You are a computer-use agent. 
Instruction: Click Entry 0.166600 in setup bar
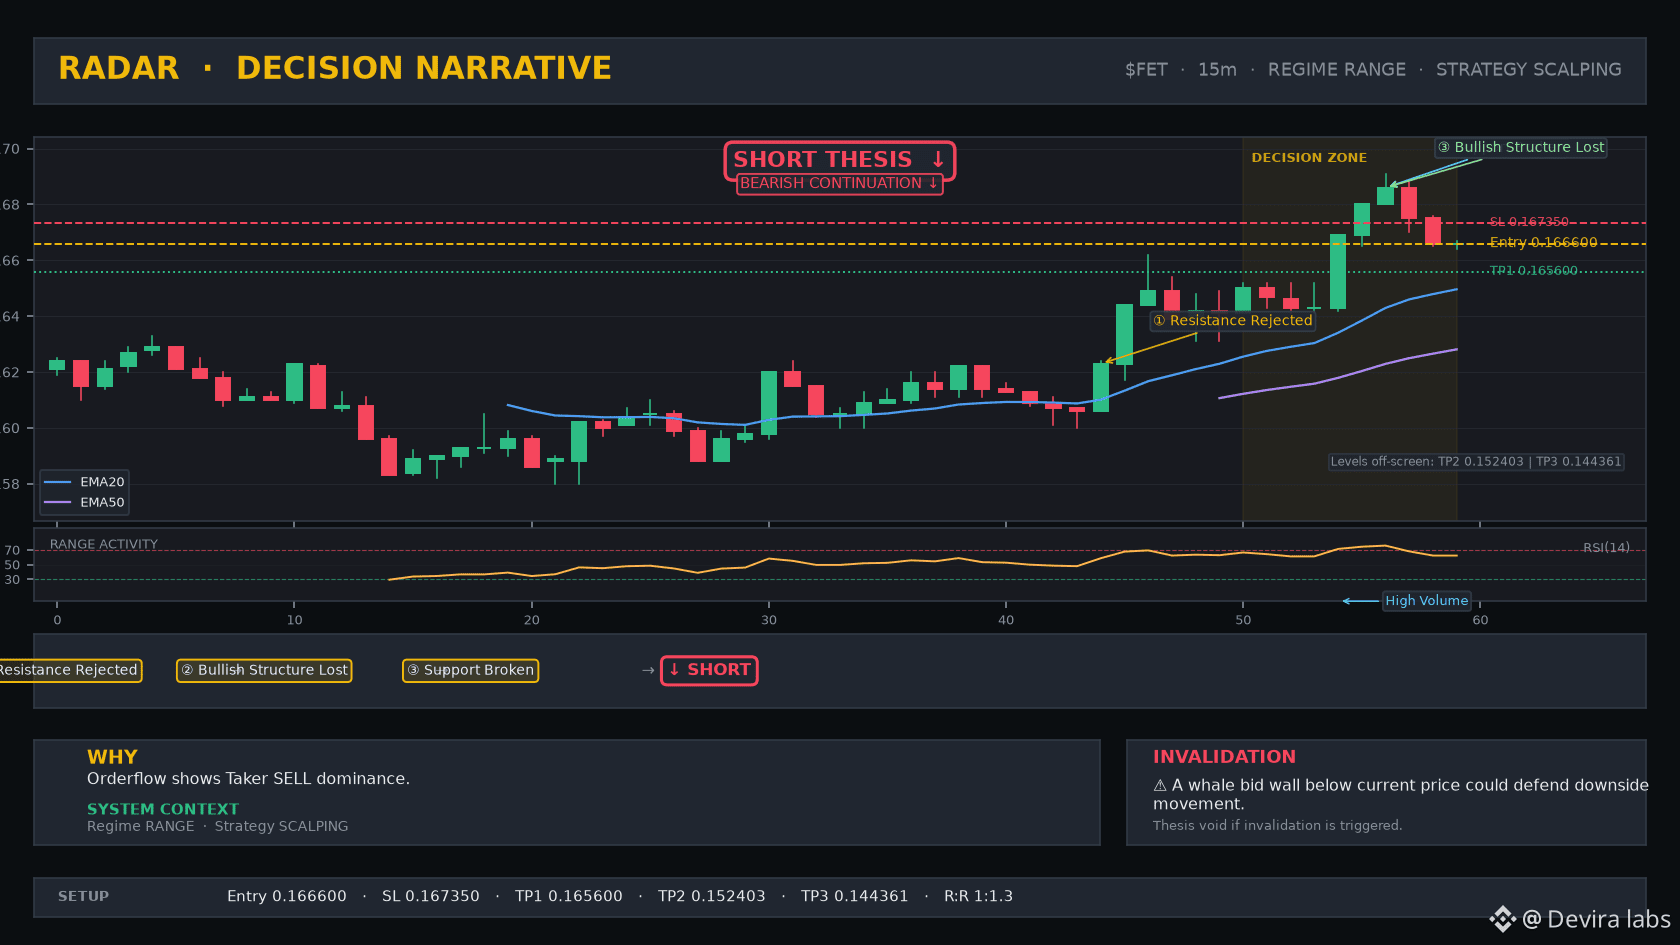[x=286, y=896]
